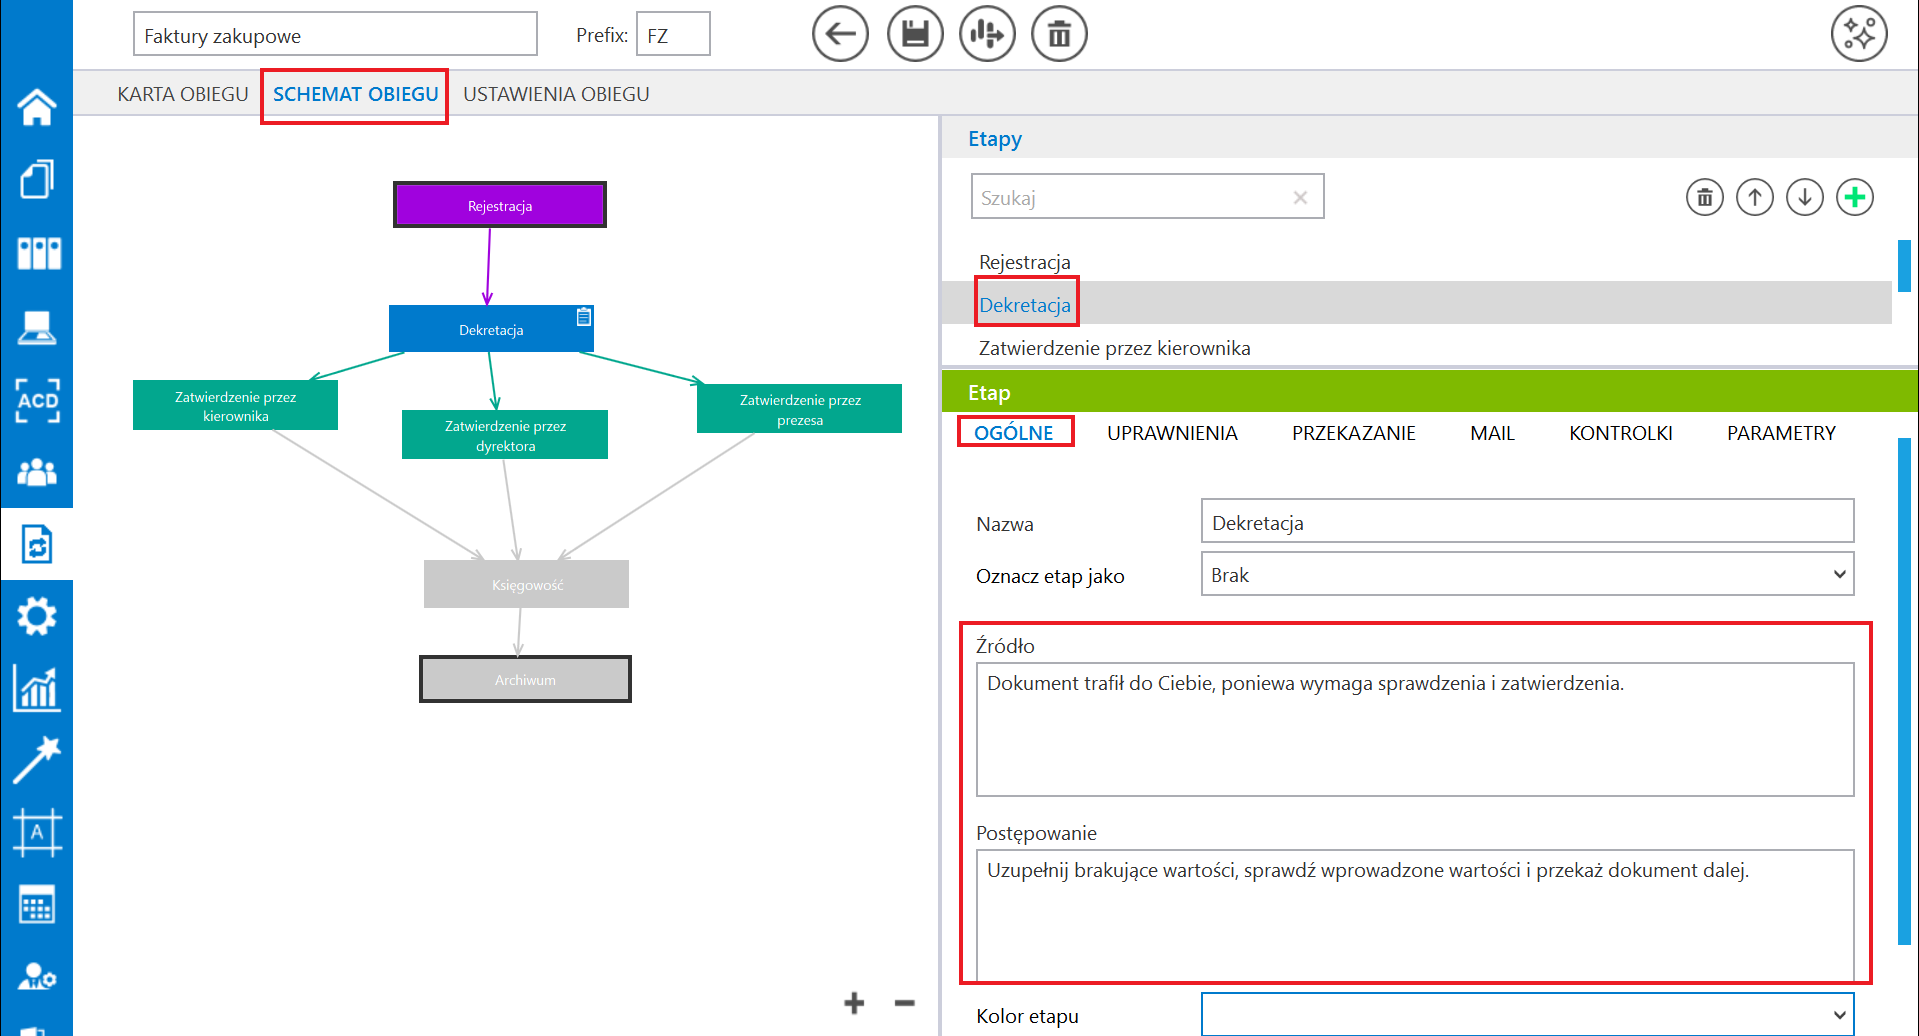Click the Postępowanie text area
The height and width of the screenshot is (1036, 1919).
(1415, 915)
